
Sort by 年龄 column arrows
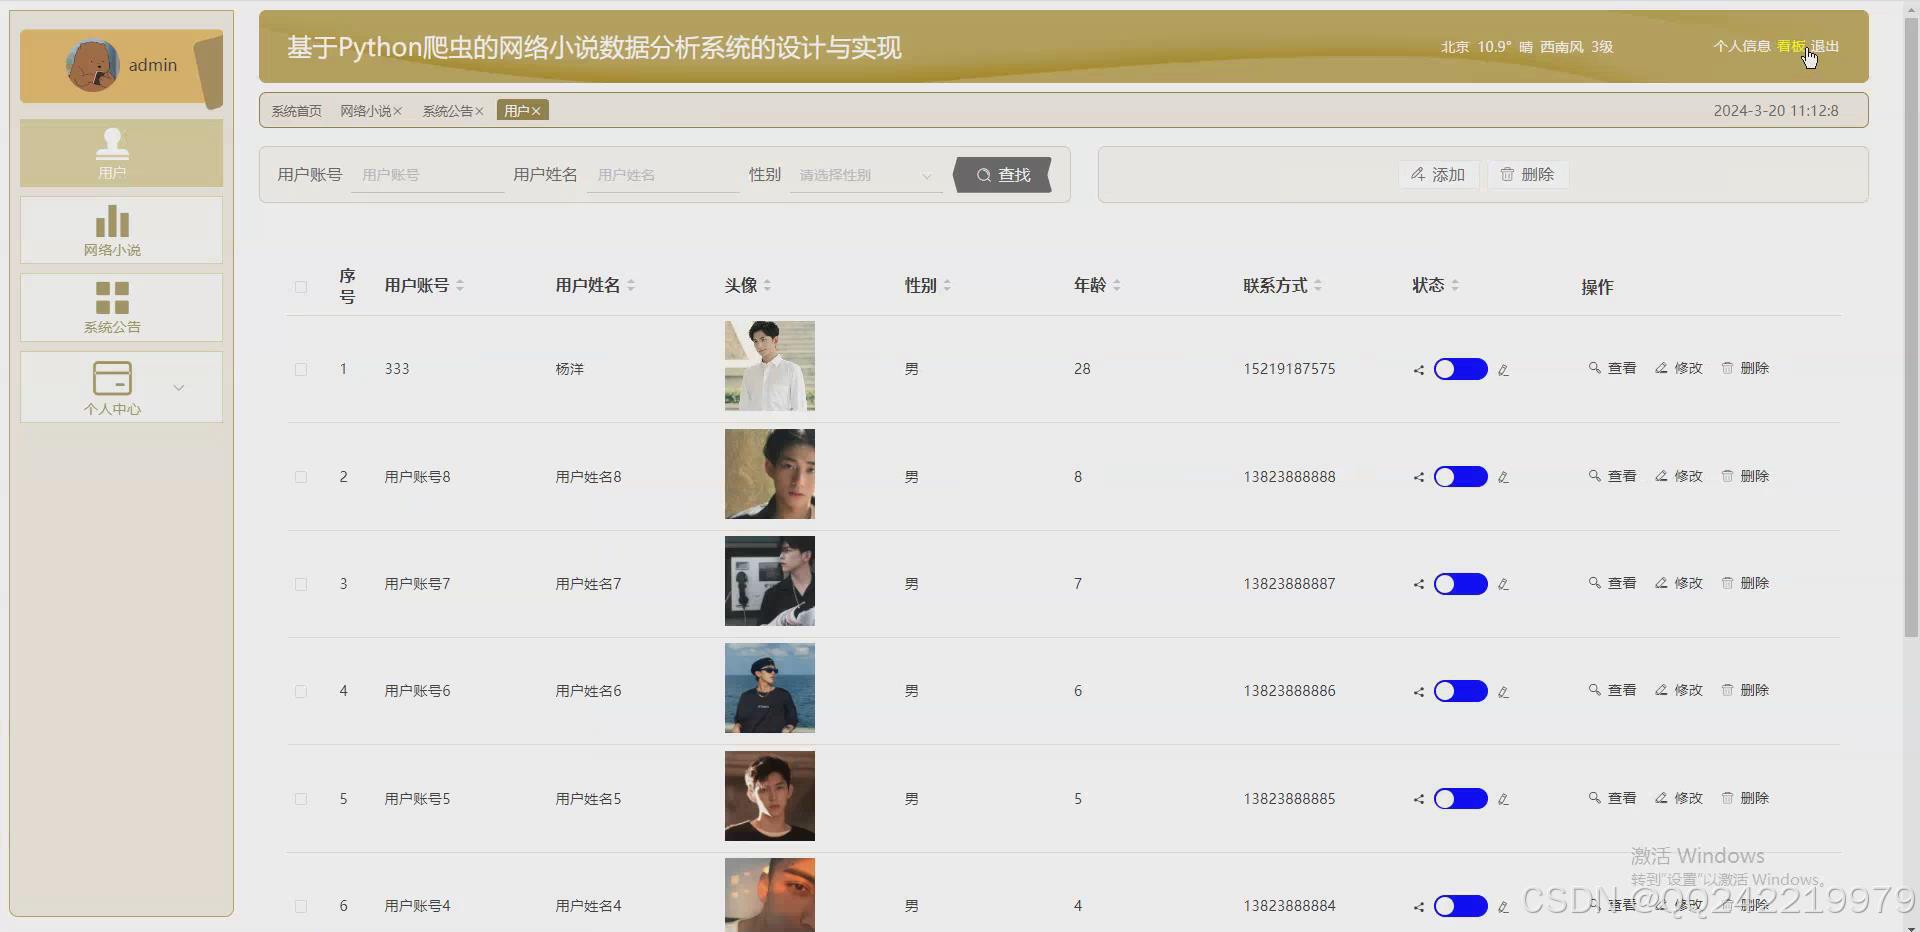(1116, 286)
